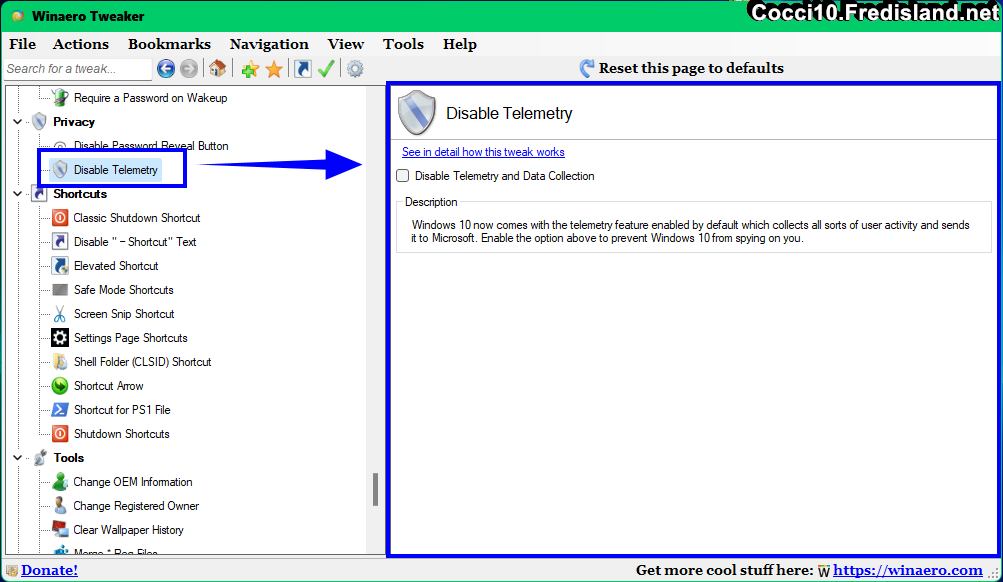Collapse the Privacy tree section
1003x582 pixels.
tap(17, 122)
